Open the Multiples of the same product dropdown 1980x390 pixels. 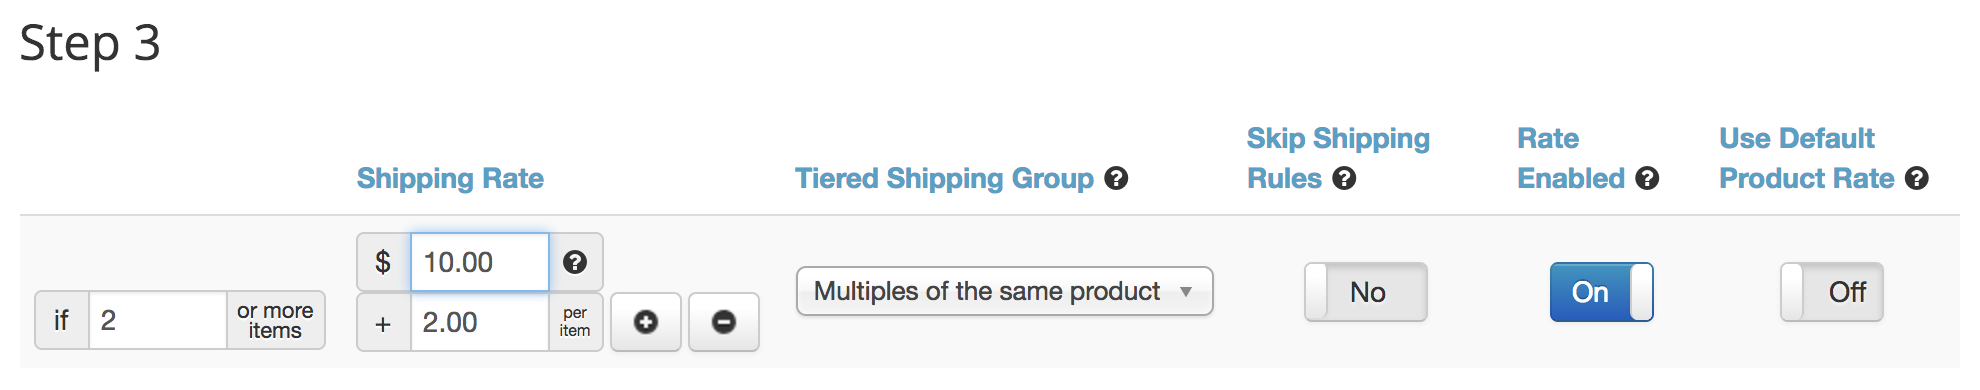tap(1004, 291)
